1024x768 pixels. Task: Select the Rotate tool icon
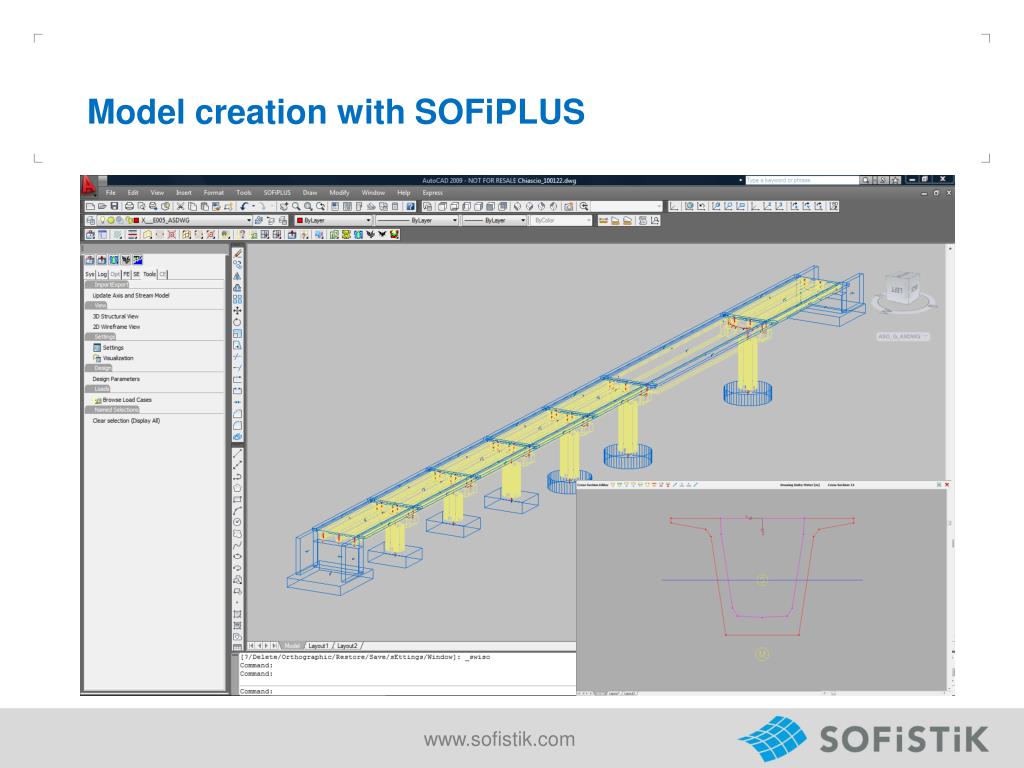[x=238, y=323]
